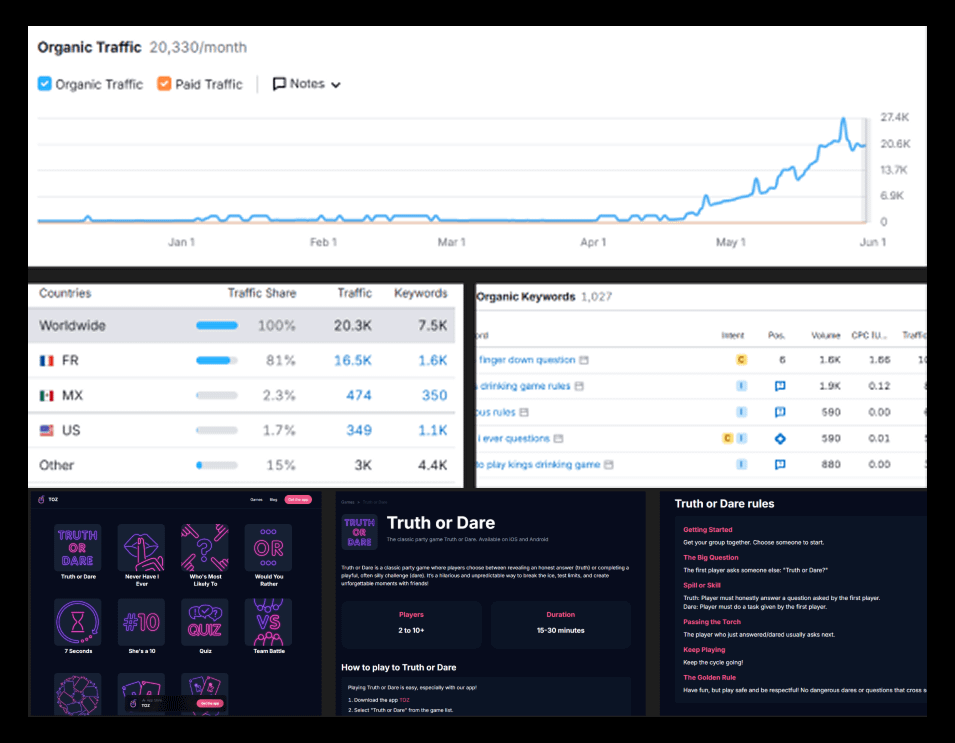Select the Worldwide row in countries table
Screen dimensions: 955x743
click(x=242, y=326)
